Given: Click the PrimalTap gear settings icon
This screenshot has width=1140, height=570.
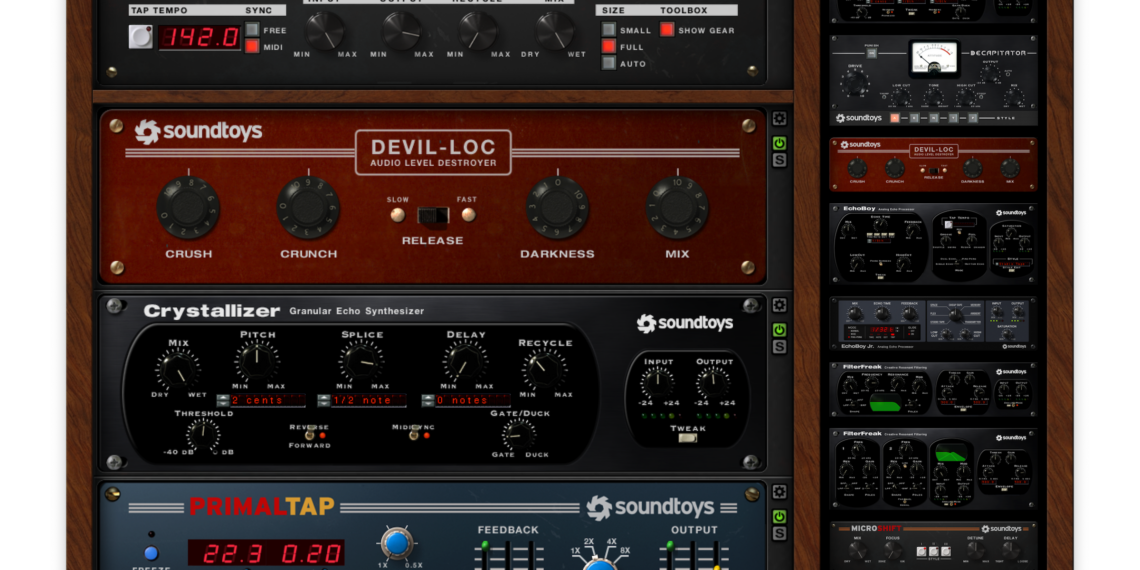Looking at the screenshot, I should pos(779,492).
